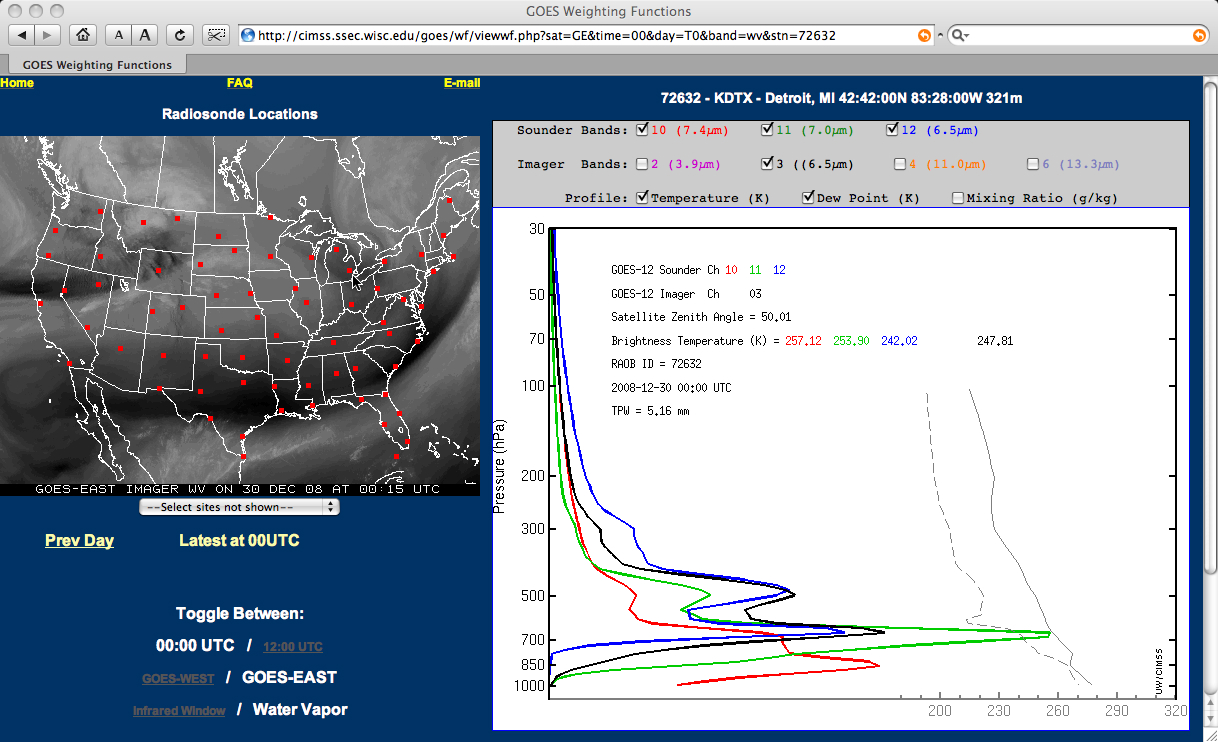
Task: Click the 'TPW = 5.16 mm' text in chart
Action: point(650,411)
